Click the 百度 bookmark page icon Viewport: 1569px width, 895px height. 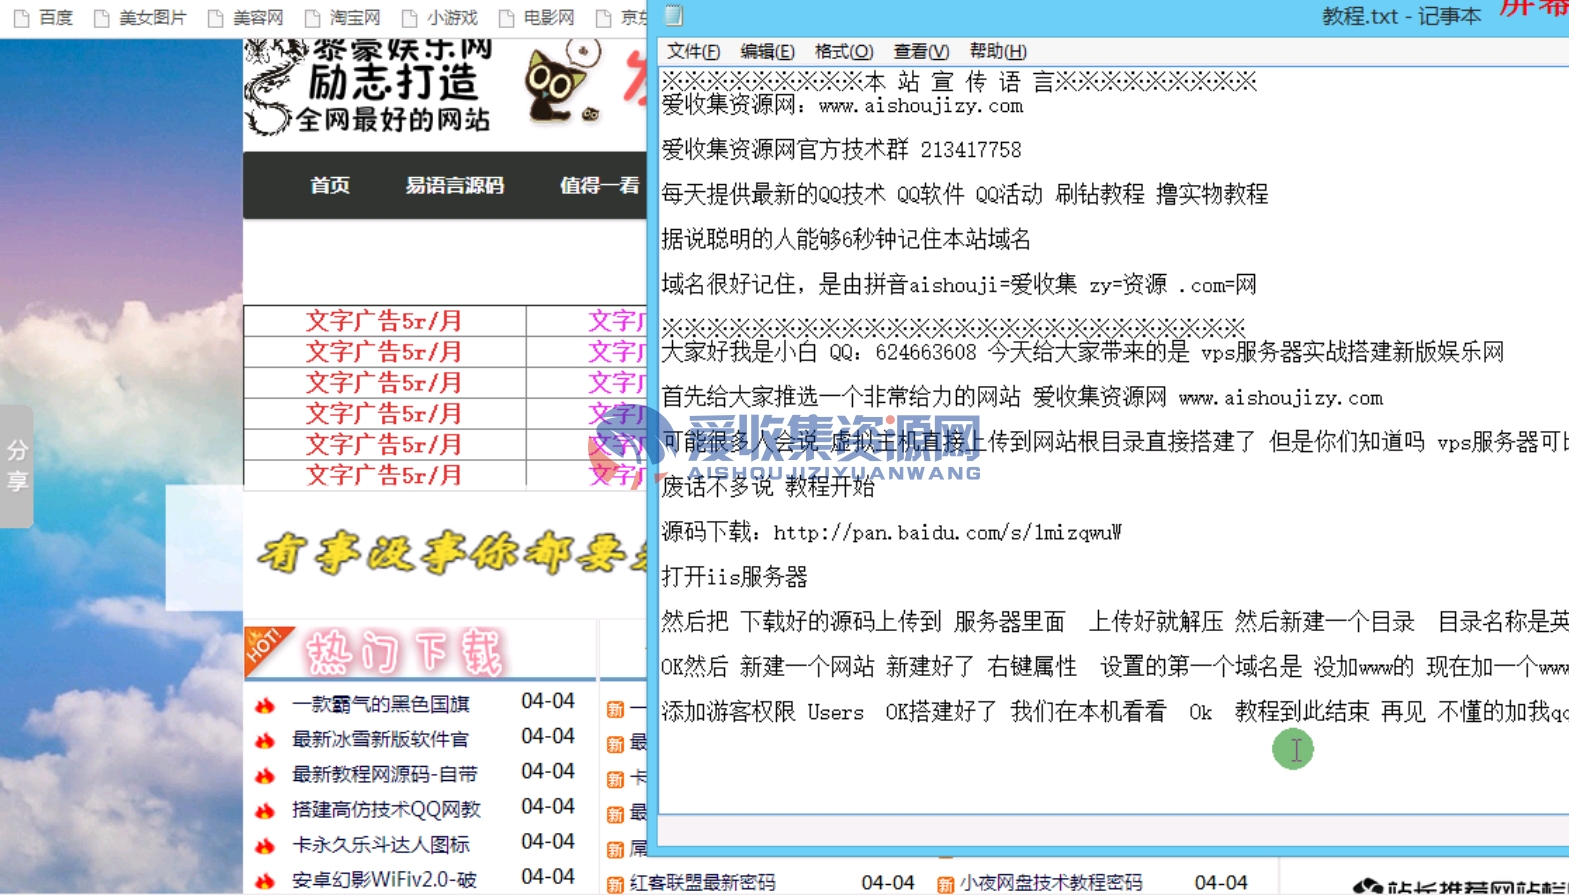pyautogui.click(x=21, y=18)
